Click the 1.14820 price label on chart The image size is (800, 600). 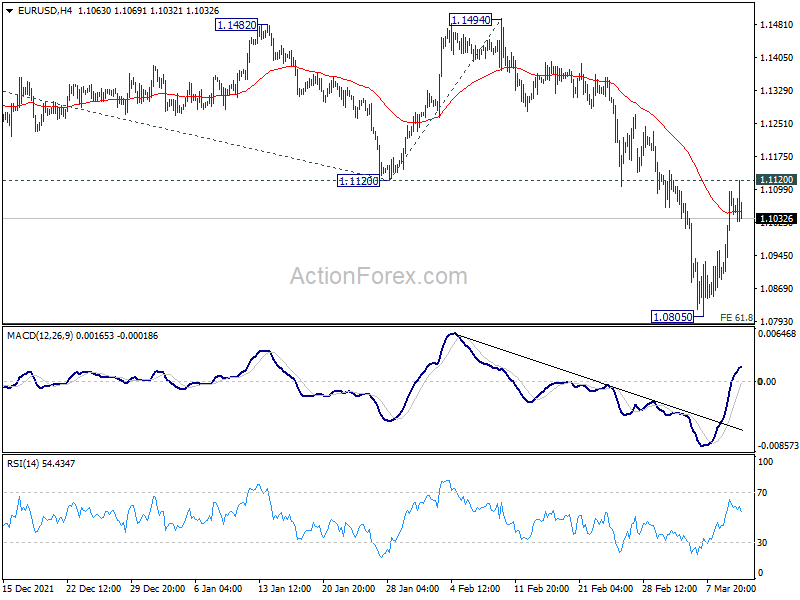coord(236,25)
